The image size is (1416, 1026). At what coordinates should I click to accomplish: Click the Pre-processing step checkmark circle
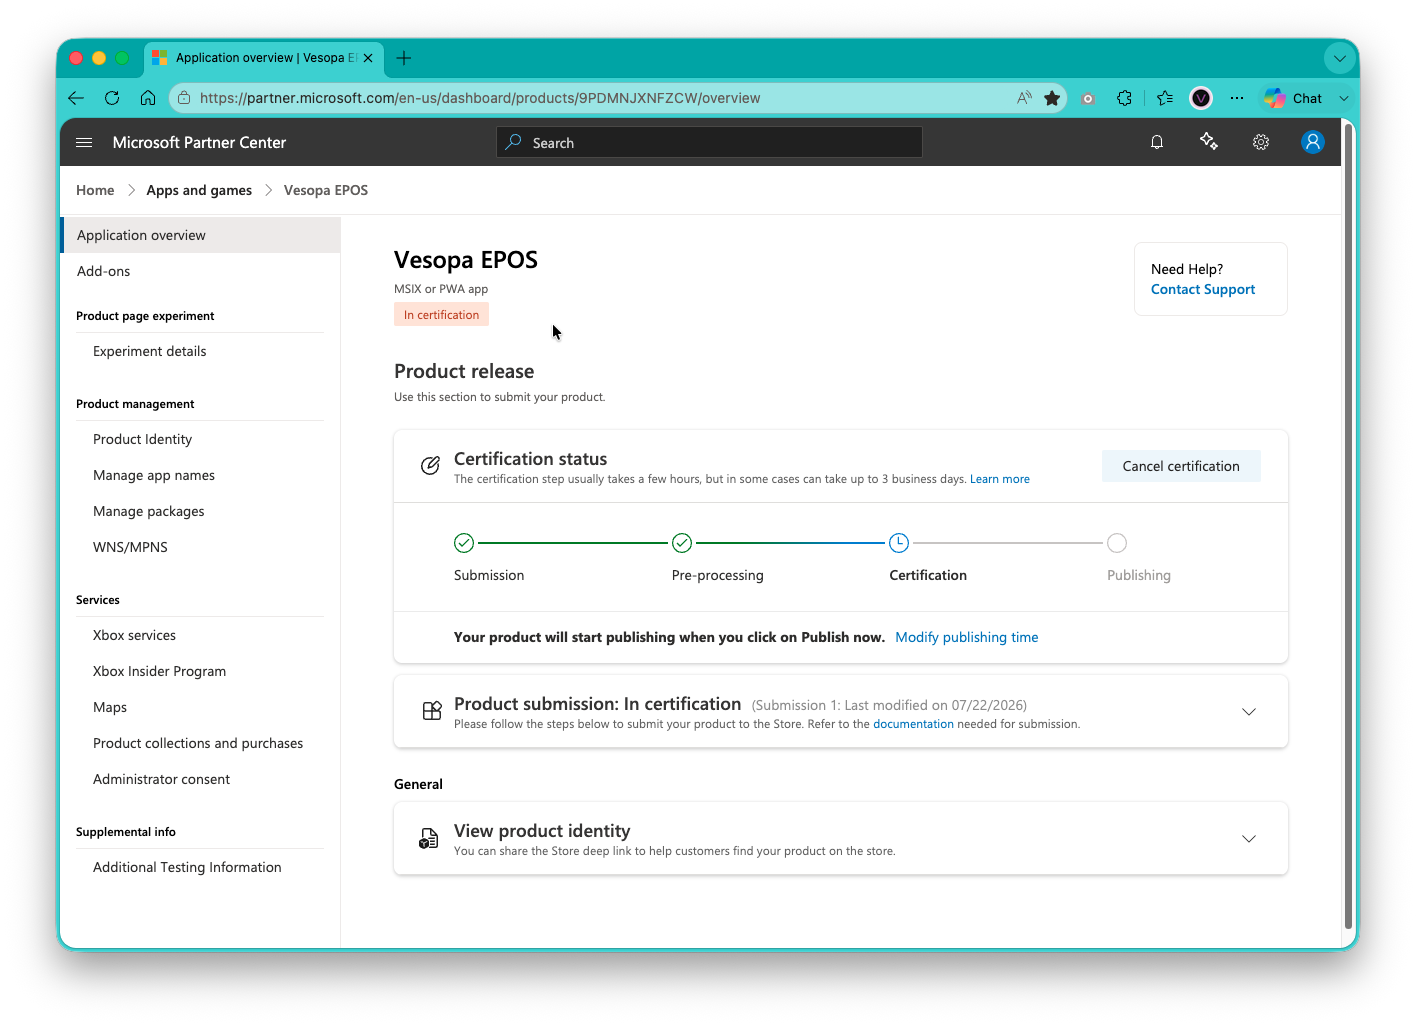coord(682,543)
